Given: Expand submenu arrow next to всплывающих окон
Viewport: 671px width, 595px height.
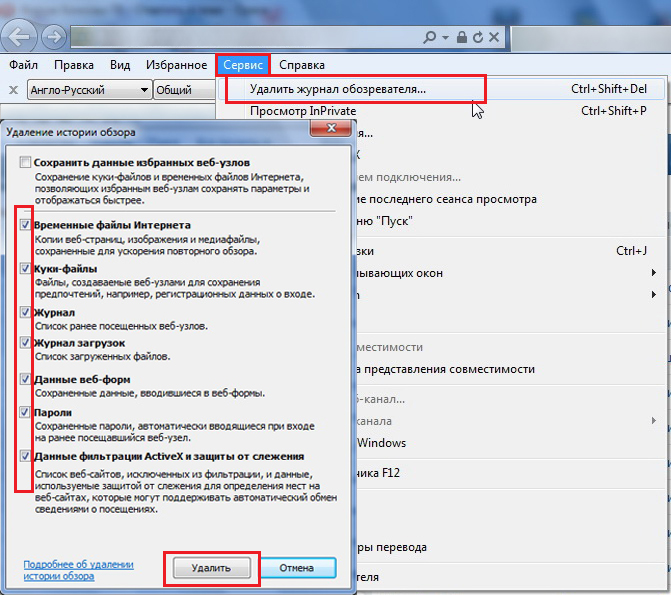Looking at the screenshot, I should tap(653, 273).
